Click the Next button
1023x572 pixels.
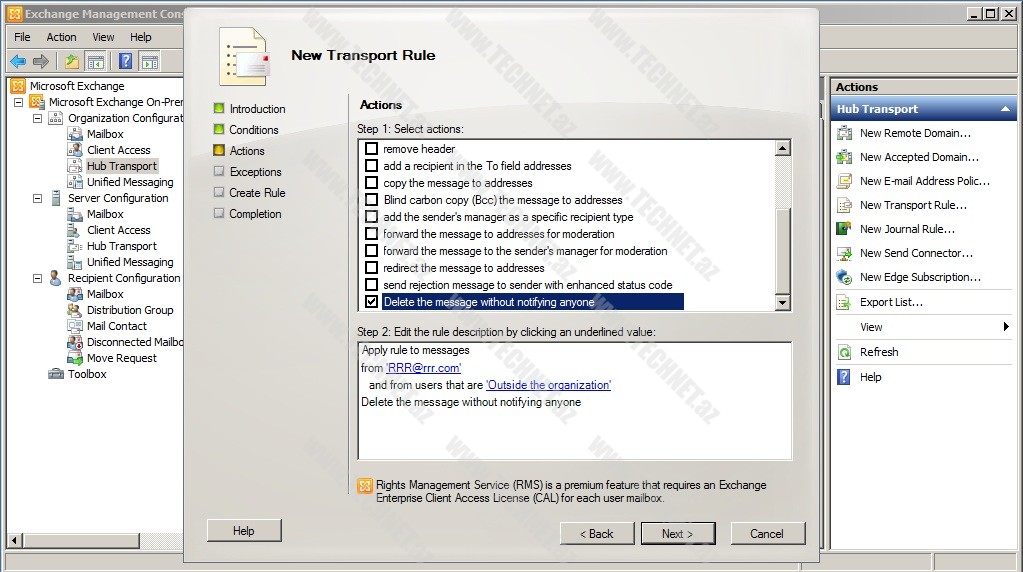(678, 534)
